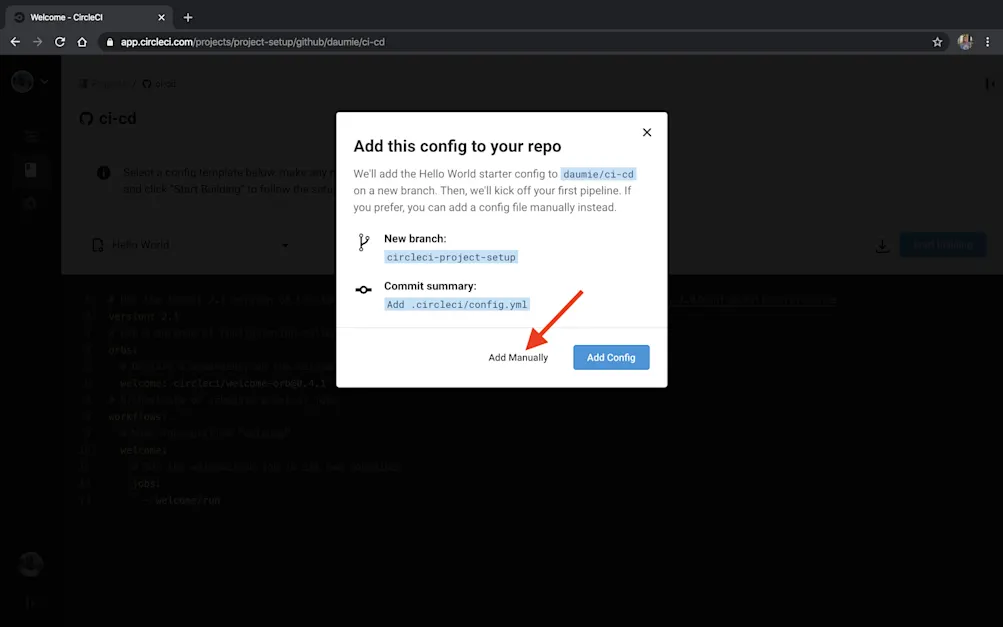1003x627 pixels.
Task: View site security lock icon
Action: 109,42
